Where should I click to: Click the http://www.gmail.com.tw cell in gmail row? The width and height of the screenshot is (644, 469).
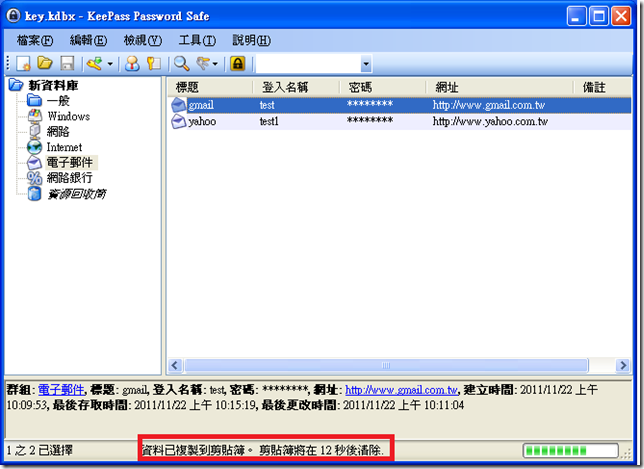click(x=489, y=105)
